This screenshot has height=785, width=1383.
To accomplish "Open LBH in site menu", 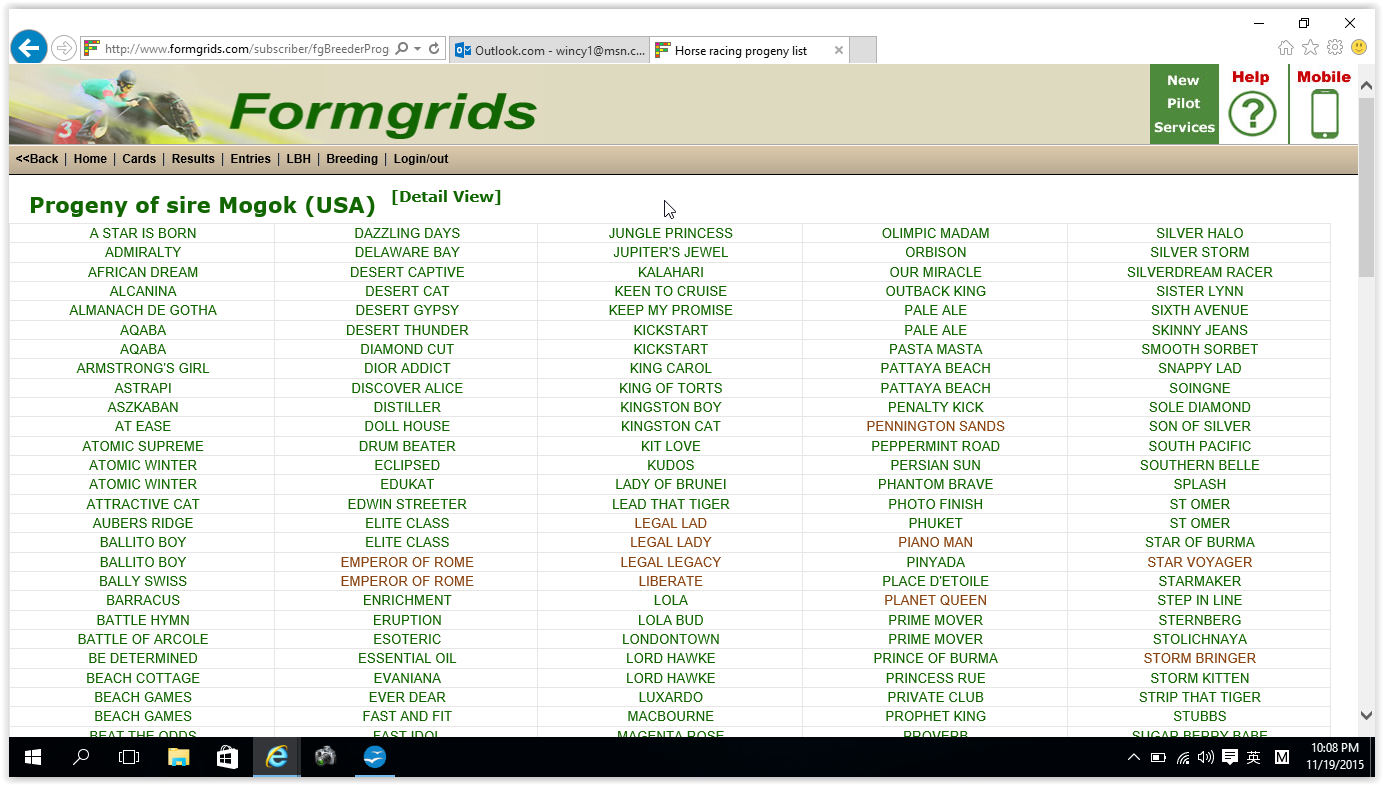I will (298, 159).
